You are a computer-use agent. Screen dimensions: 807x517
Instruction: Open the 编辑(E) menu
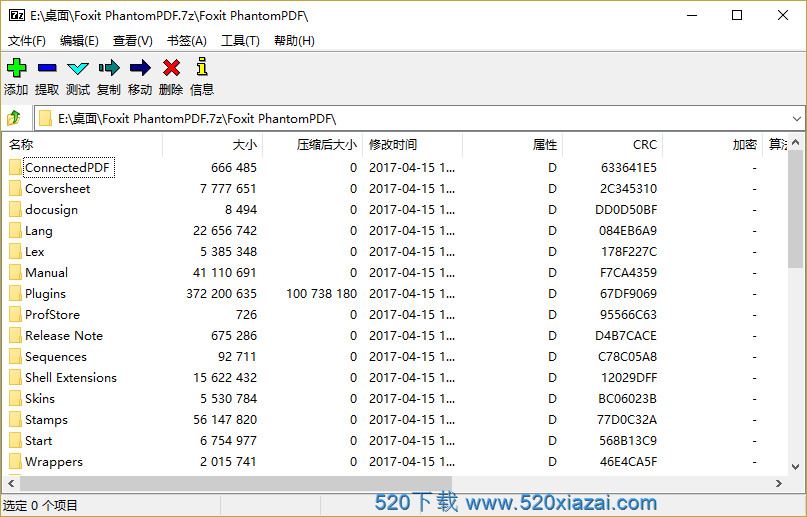tap(79, 41)
